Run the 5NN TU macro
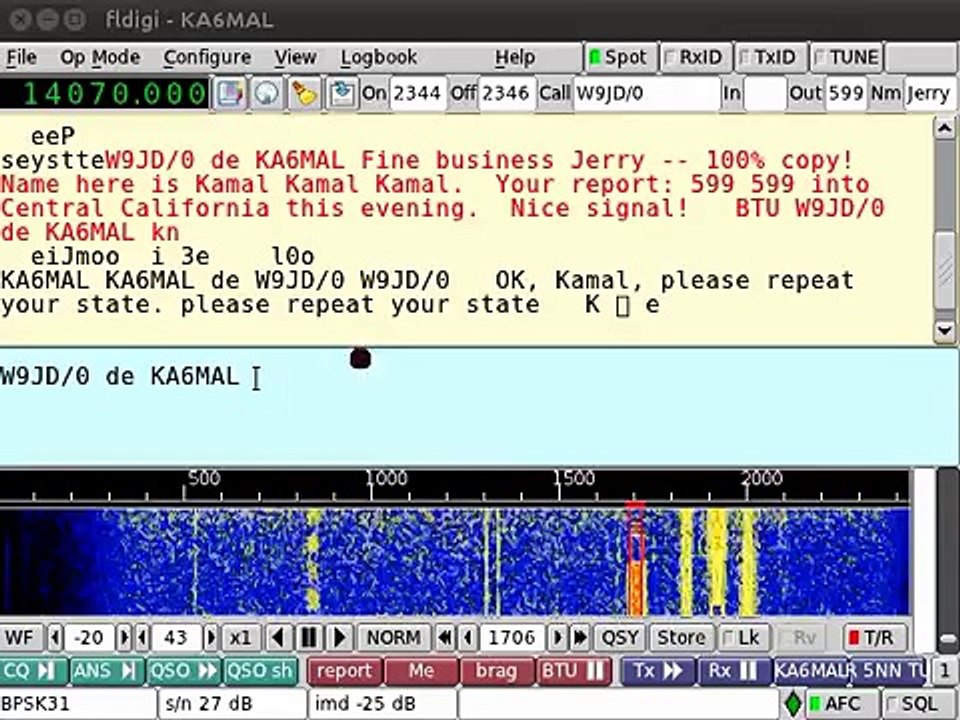Viewport: 960px width, 720px height. tap(890, 671)
